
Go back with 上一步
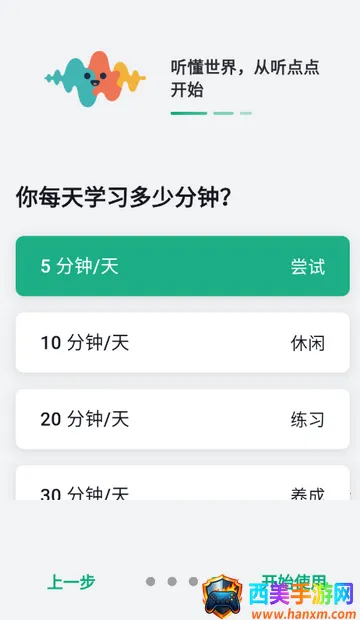click(x=71, y=582)
